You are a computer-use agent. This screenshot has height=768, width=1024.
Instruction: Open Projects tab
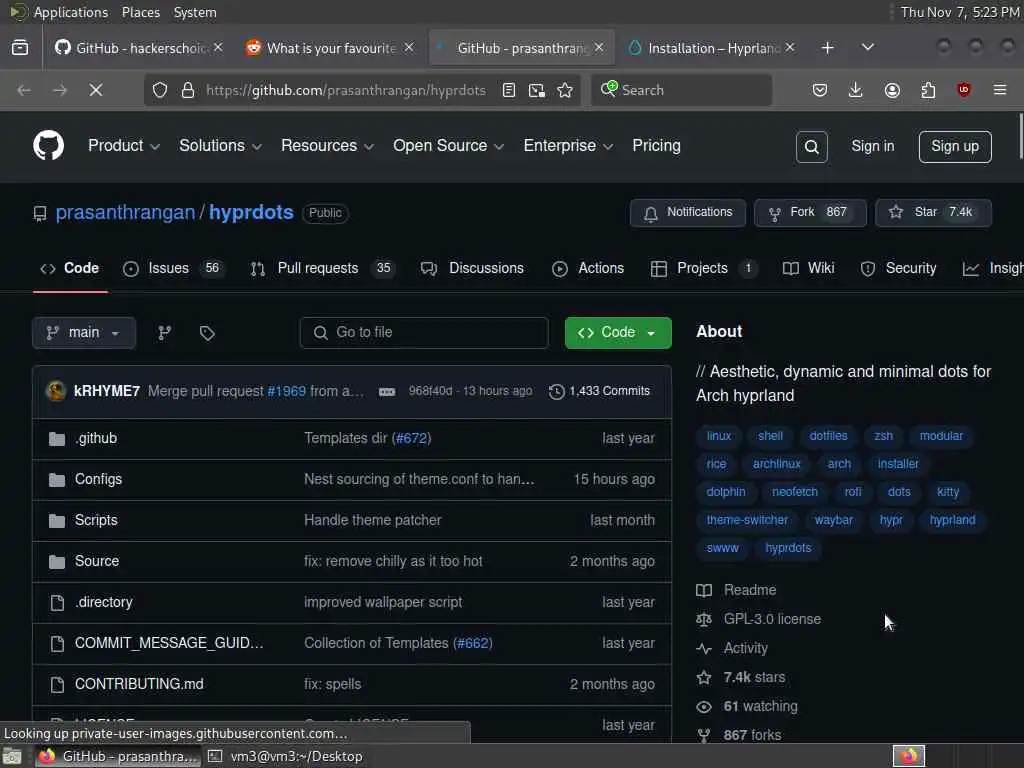(x=704, y=268)
